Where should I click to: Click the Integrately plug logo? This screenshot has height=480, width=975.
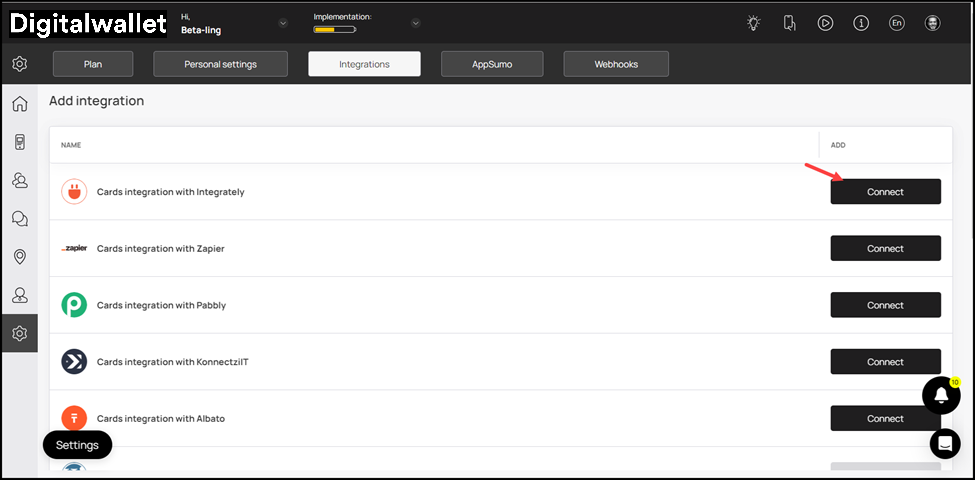(x=75, y=192)
